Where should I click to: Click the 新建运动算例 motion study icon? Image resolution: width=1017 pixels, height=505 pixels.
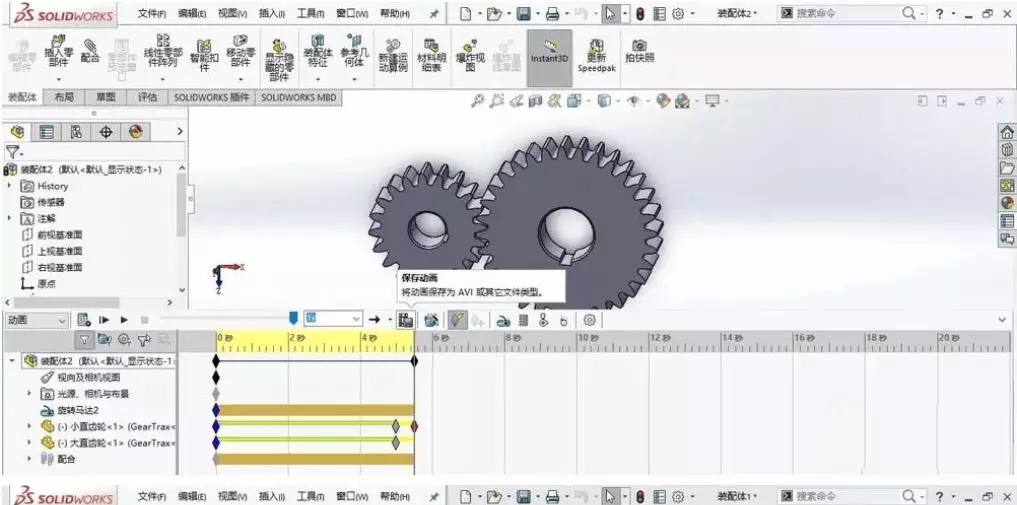tap(392, 54)
